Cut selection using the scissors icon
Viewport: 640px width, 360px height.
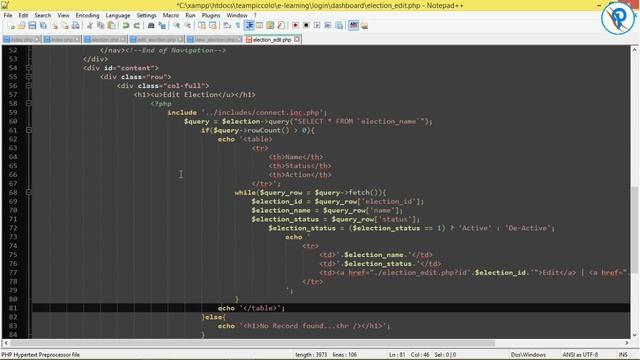point(90,26)
